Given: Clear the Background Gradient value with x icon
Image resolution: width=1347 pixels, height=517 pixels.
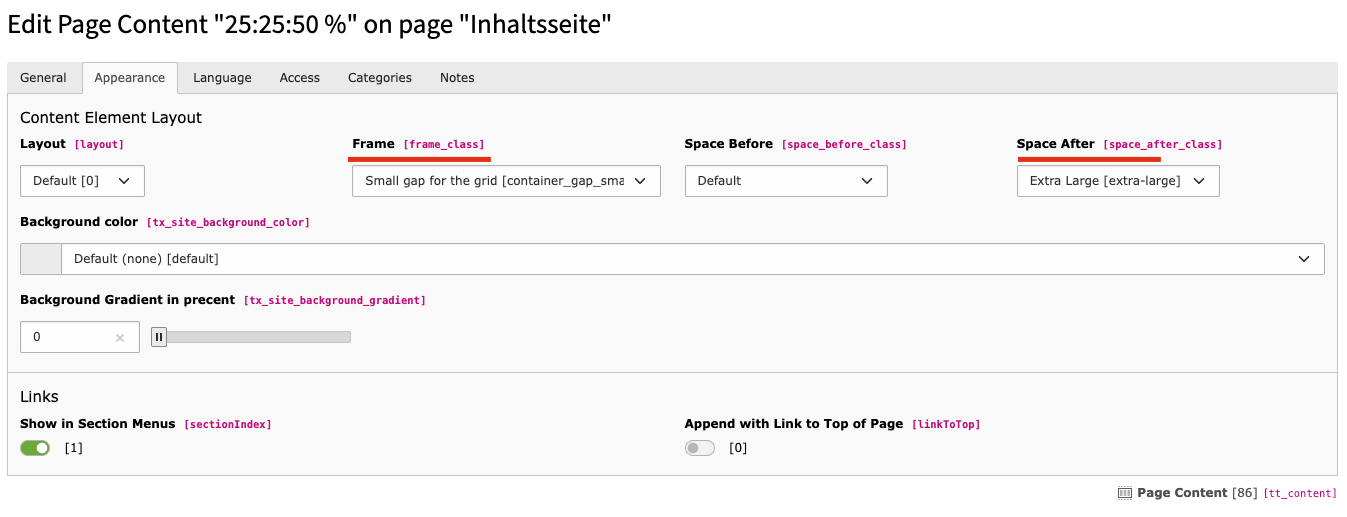Looking at the screenshot, I should pos(120,338).
